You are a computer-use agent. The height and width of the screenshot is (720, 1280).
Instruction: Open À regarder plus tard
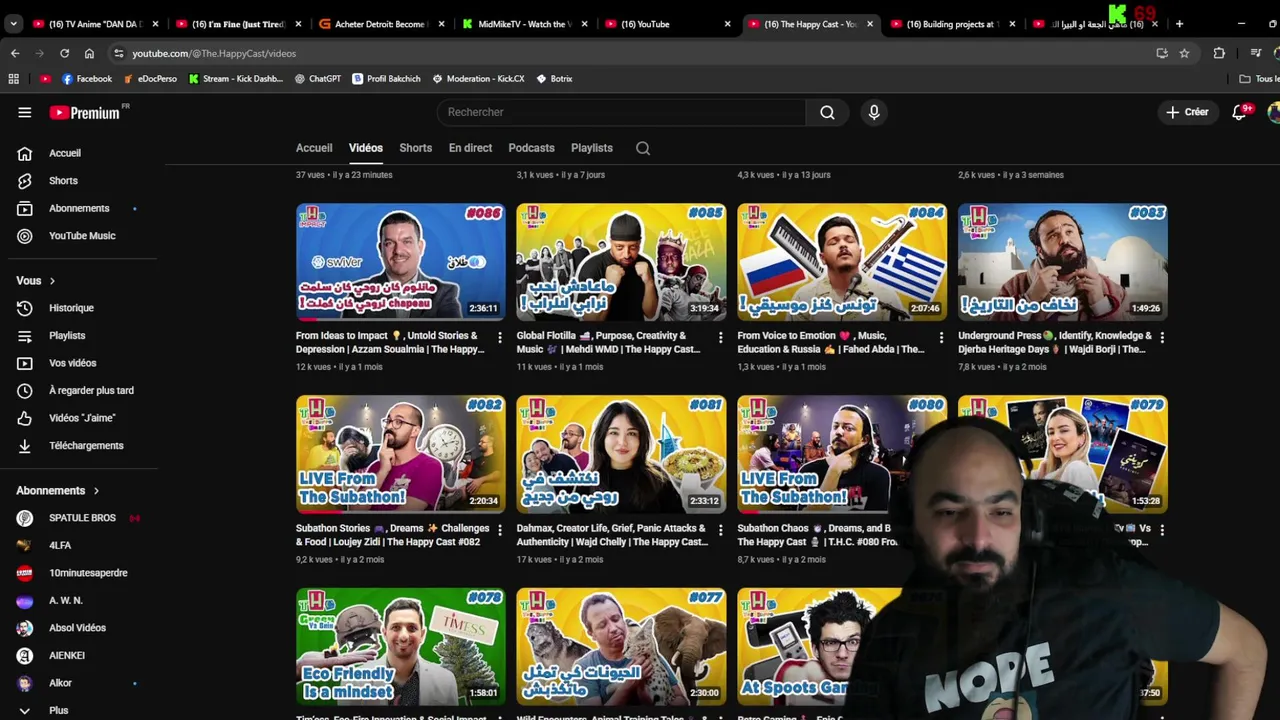click(91, 391)
